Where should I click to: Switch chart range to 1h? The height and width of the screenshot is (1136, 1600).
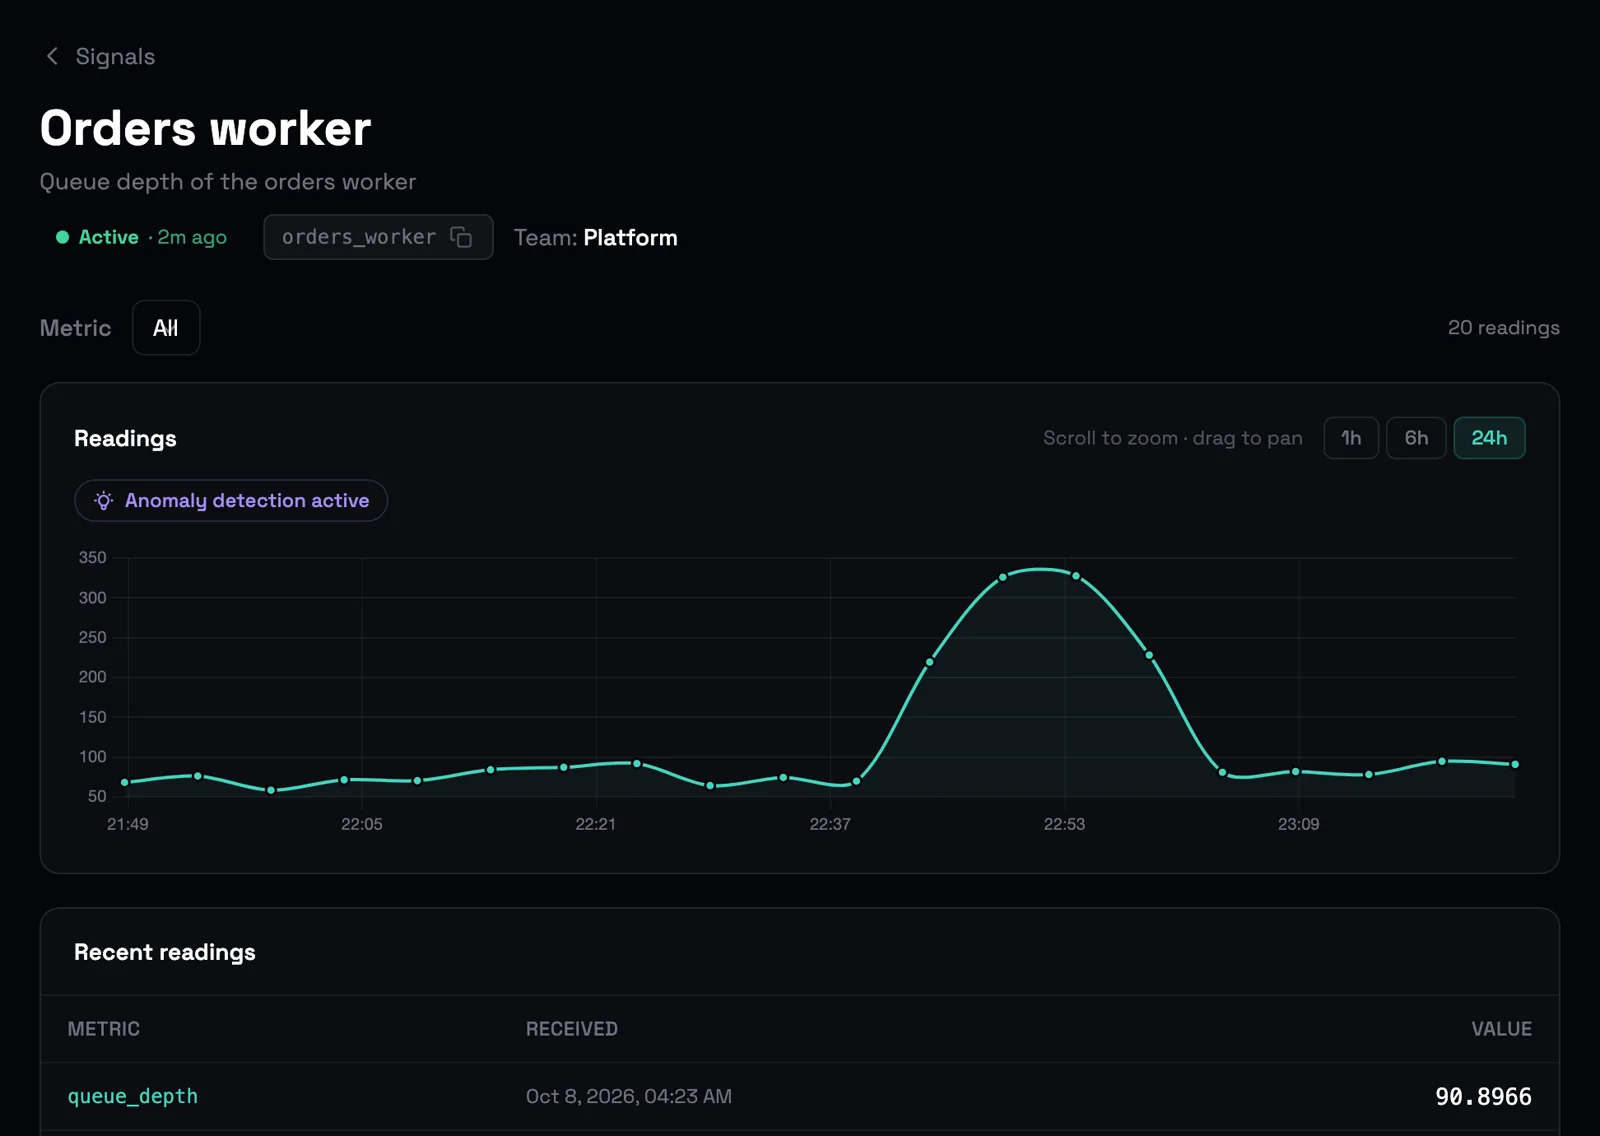[x=1351, y=438]
